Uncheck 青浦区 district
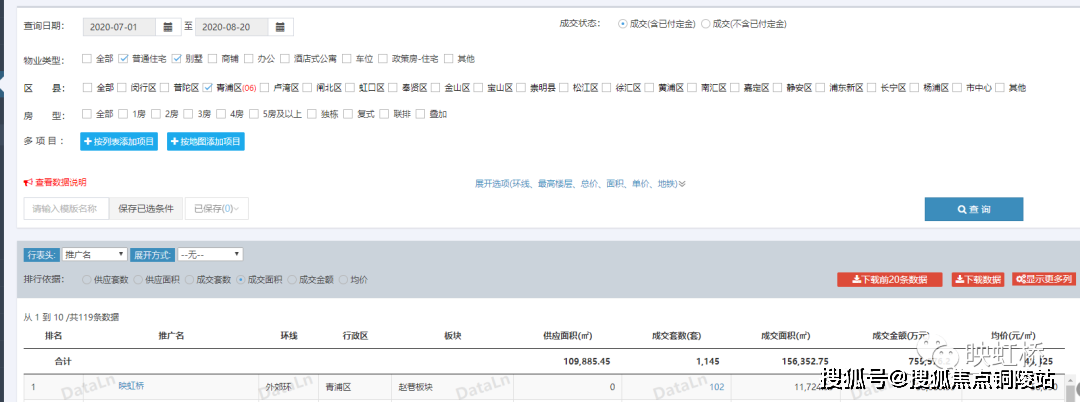 207,87
